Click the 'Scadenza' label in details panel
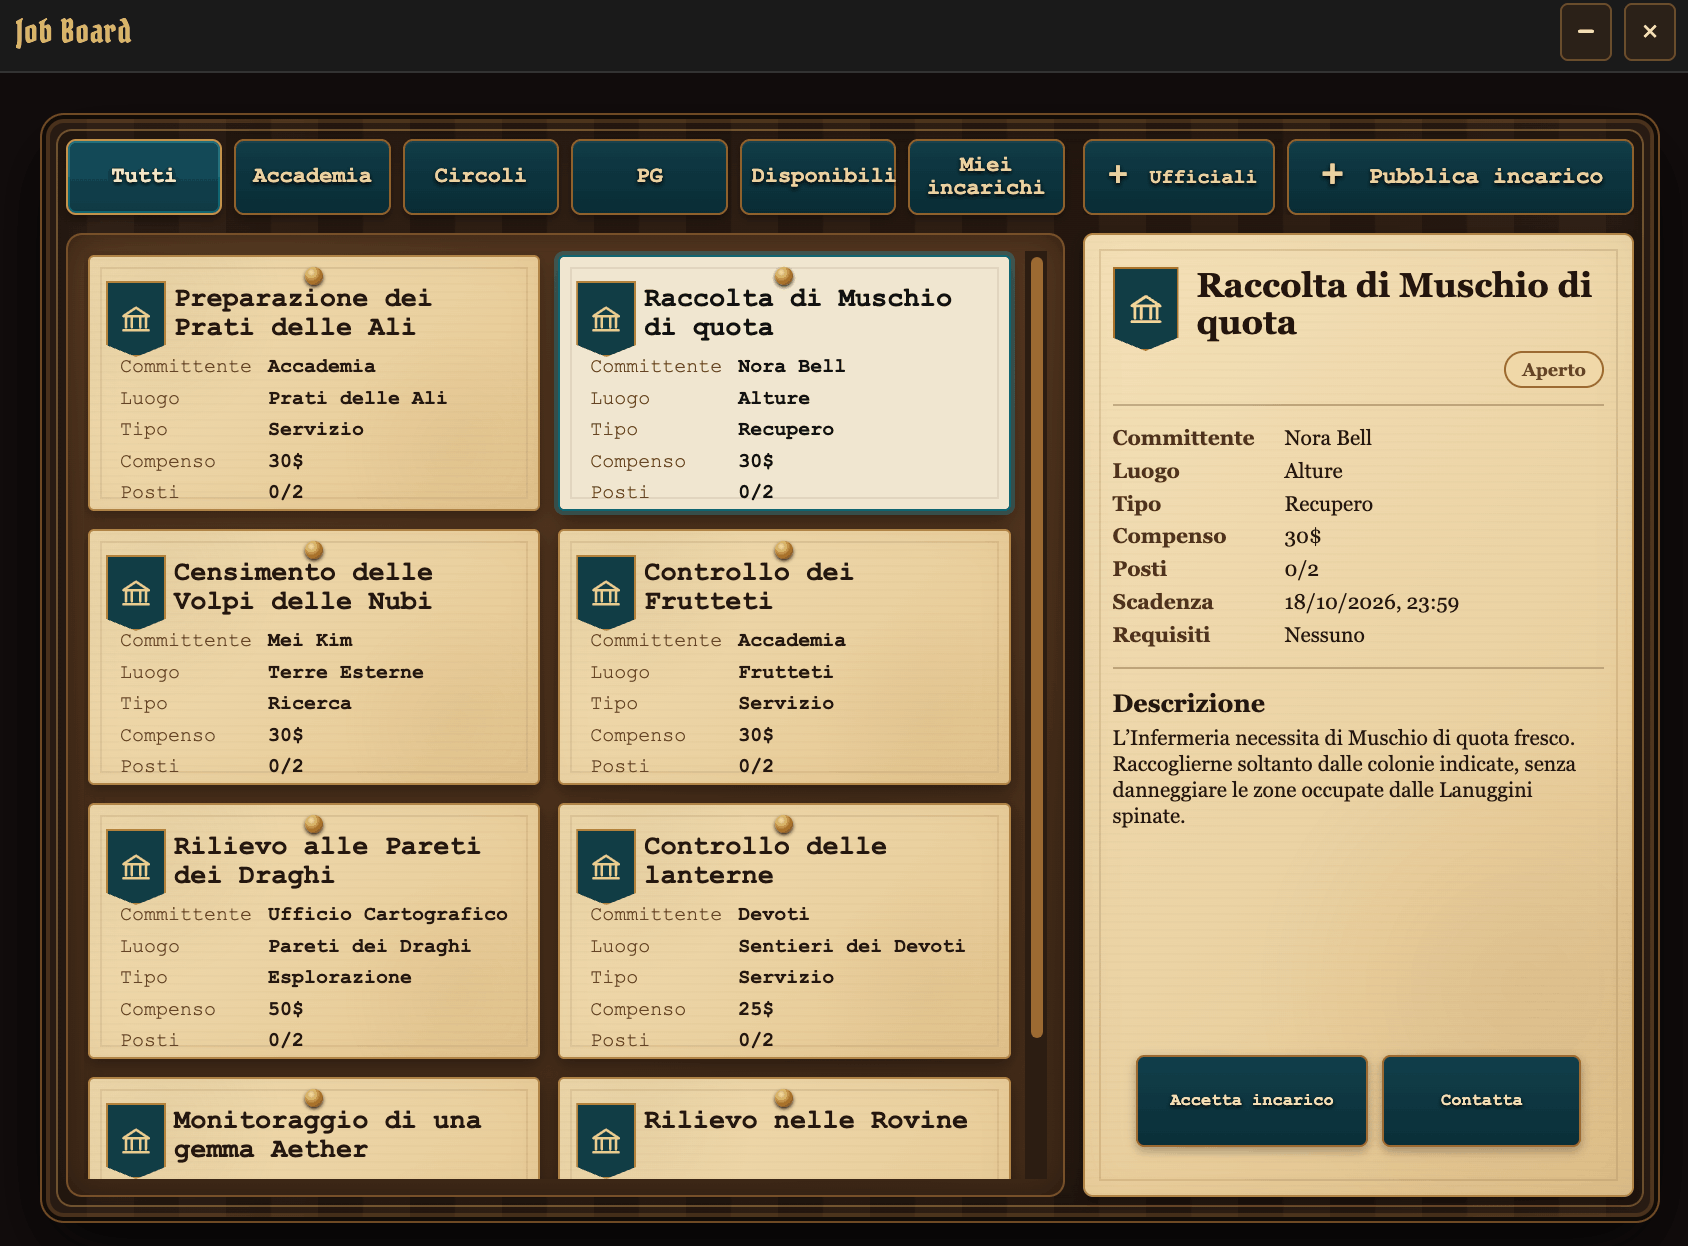Image resolution: width=1688 pixels, height=1246 pixels. [x=1163, y=602]
